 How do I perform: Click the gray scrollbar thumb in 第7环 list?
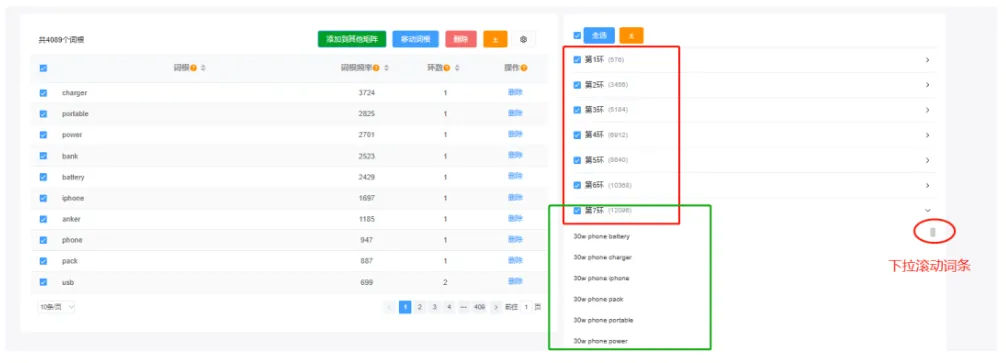pos(933,232)
